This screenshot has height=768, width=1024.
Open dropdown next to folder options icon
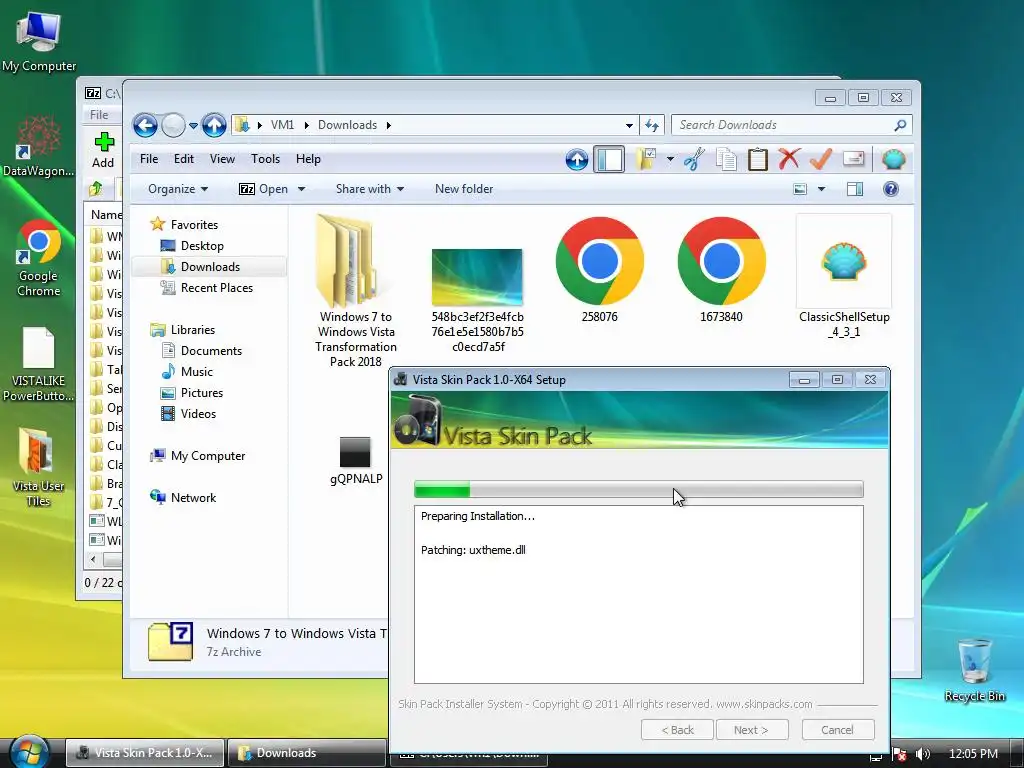tap(670, 159)
